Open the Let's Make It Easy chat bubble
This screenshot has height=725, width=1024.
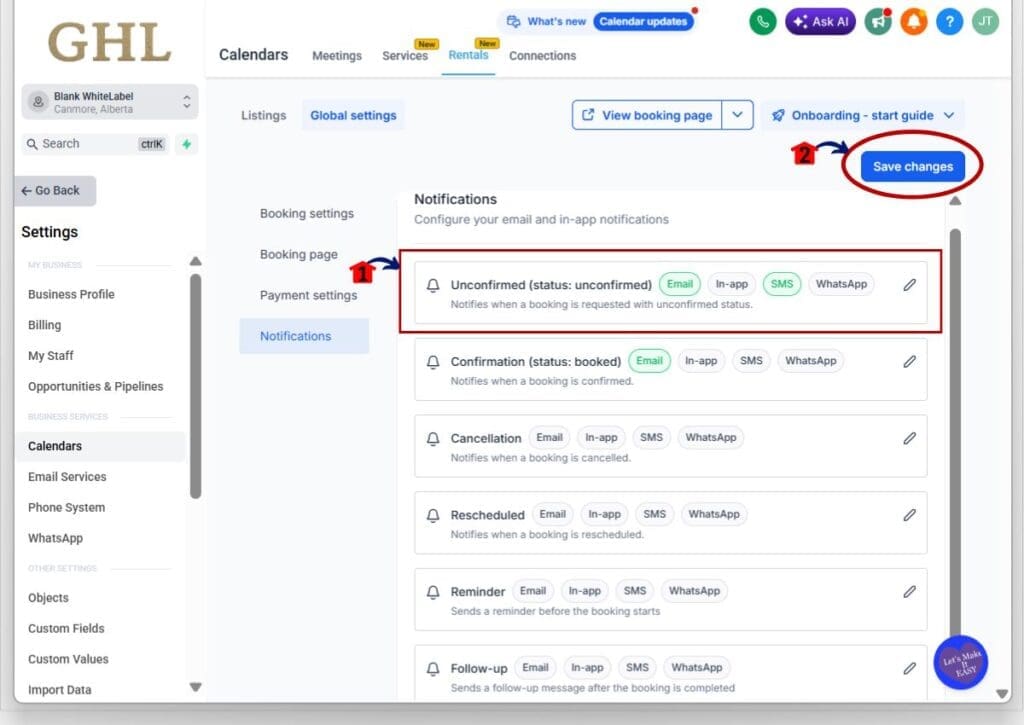coord(961,662)
